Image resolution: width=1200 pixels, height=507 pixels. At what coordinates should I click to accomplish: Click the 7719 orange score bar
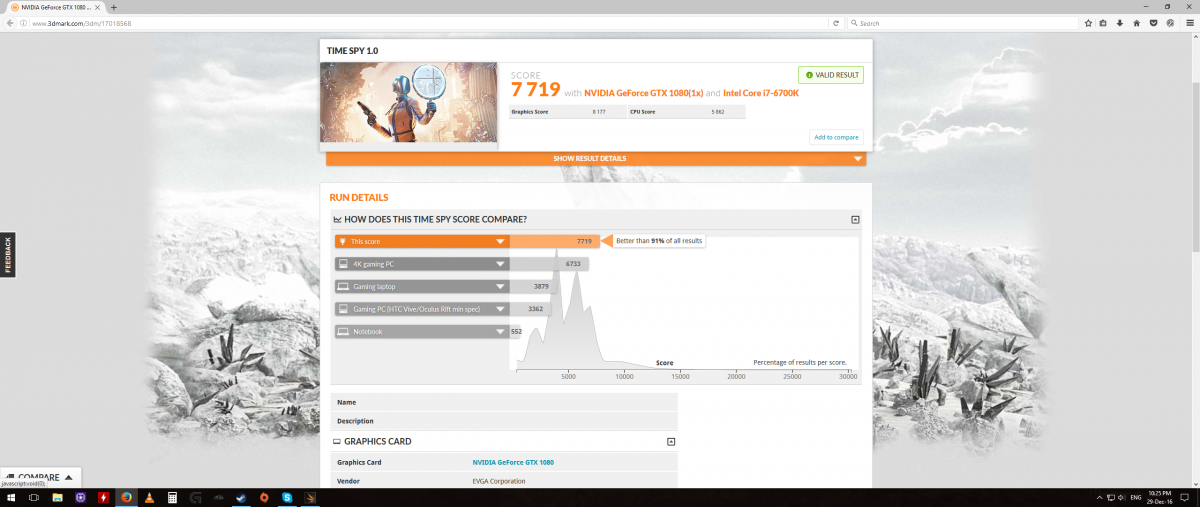[x=555, y=241]
